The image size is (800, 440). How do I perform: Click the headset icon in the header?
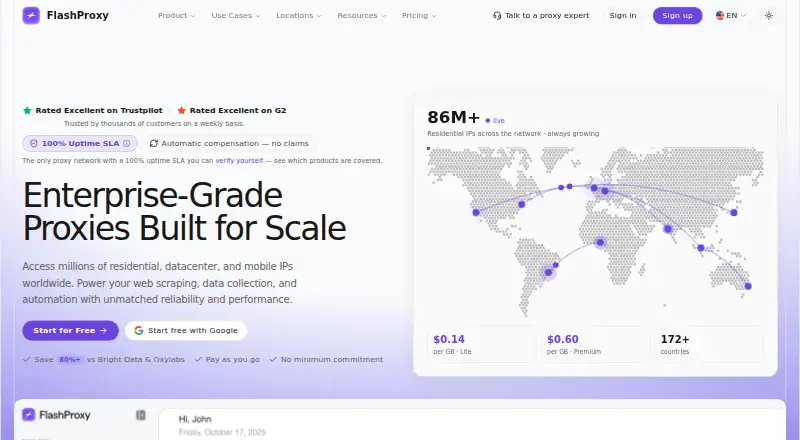497,16
